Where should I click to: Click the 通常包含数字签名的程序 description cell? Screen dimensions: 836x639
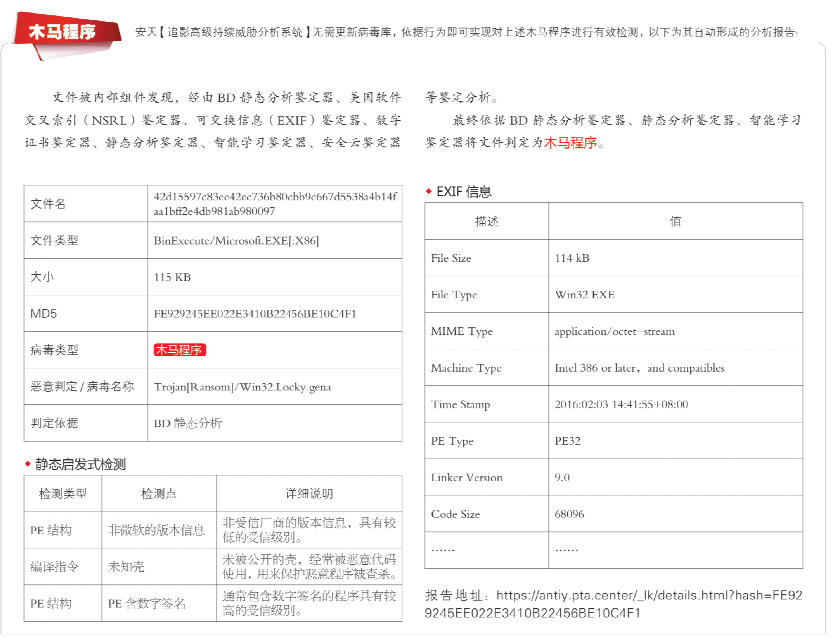click(309, 603)
